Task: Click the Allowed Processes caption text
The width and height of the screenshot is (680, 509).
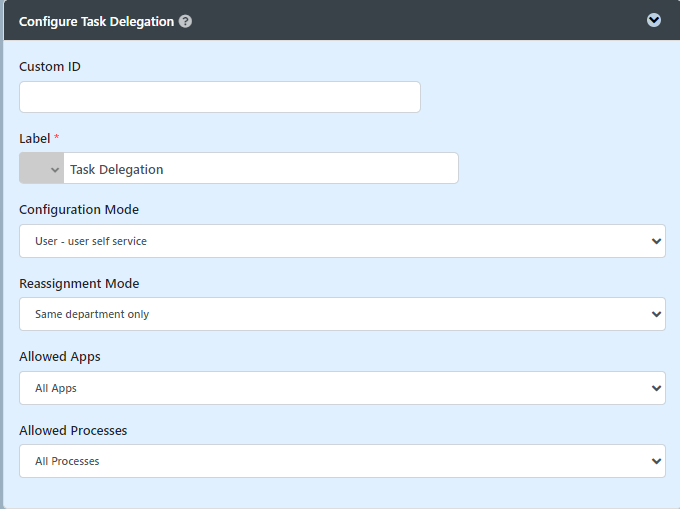Action: click(73, 431)
